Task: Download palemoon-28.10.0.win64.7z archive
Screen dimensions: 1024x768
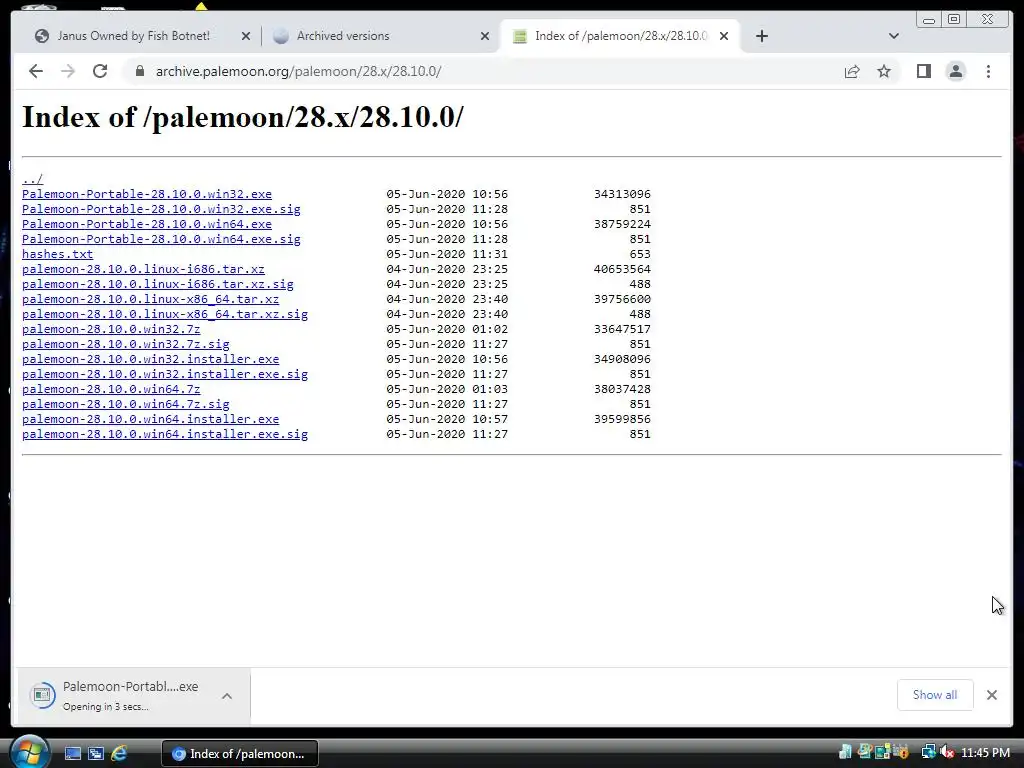Action: point(111,389)
